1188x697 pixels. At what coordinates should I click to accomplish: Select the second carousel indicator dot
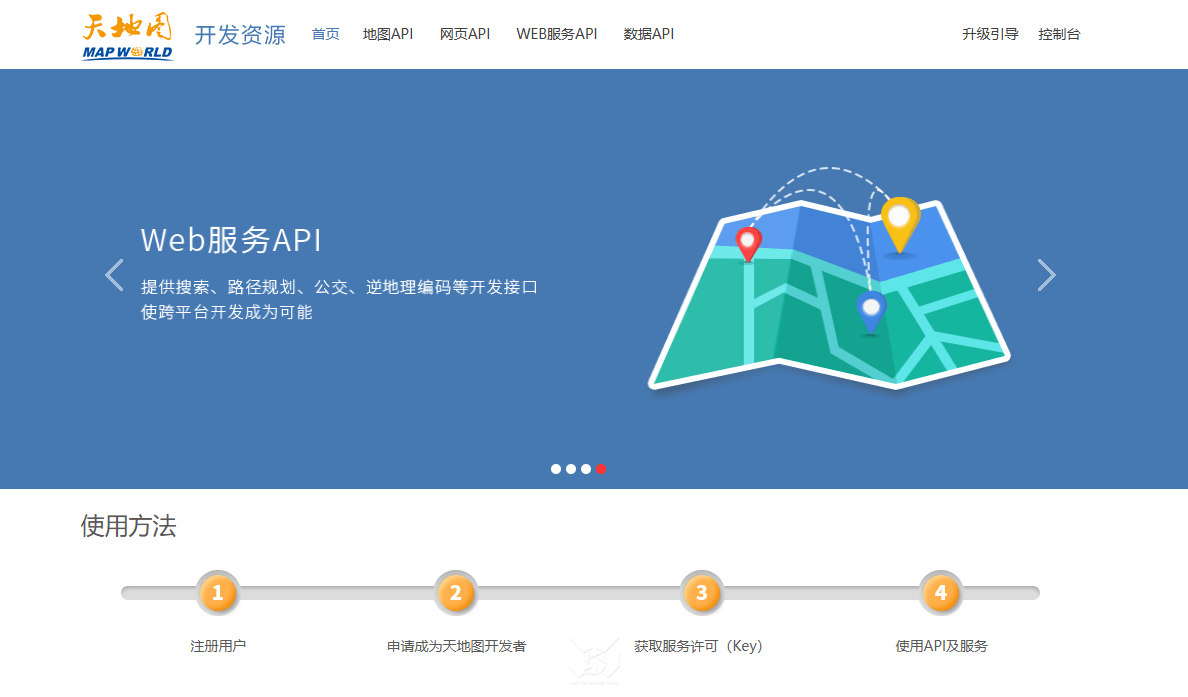click(x=571, y=469)
